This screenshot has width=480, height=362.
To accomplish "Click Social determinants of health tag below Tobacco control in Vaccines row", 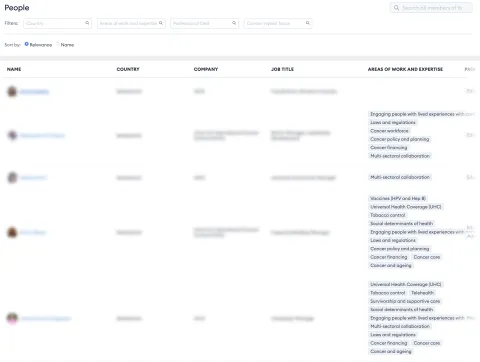I will (402, 223).
